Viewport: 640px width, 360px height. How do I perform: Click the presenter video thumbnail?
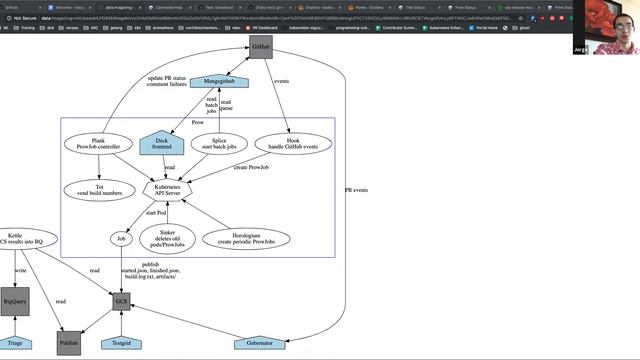tap(606, 27)
